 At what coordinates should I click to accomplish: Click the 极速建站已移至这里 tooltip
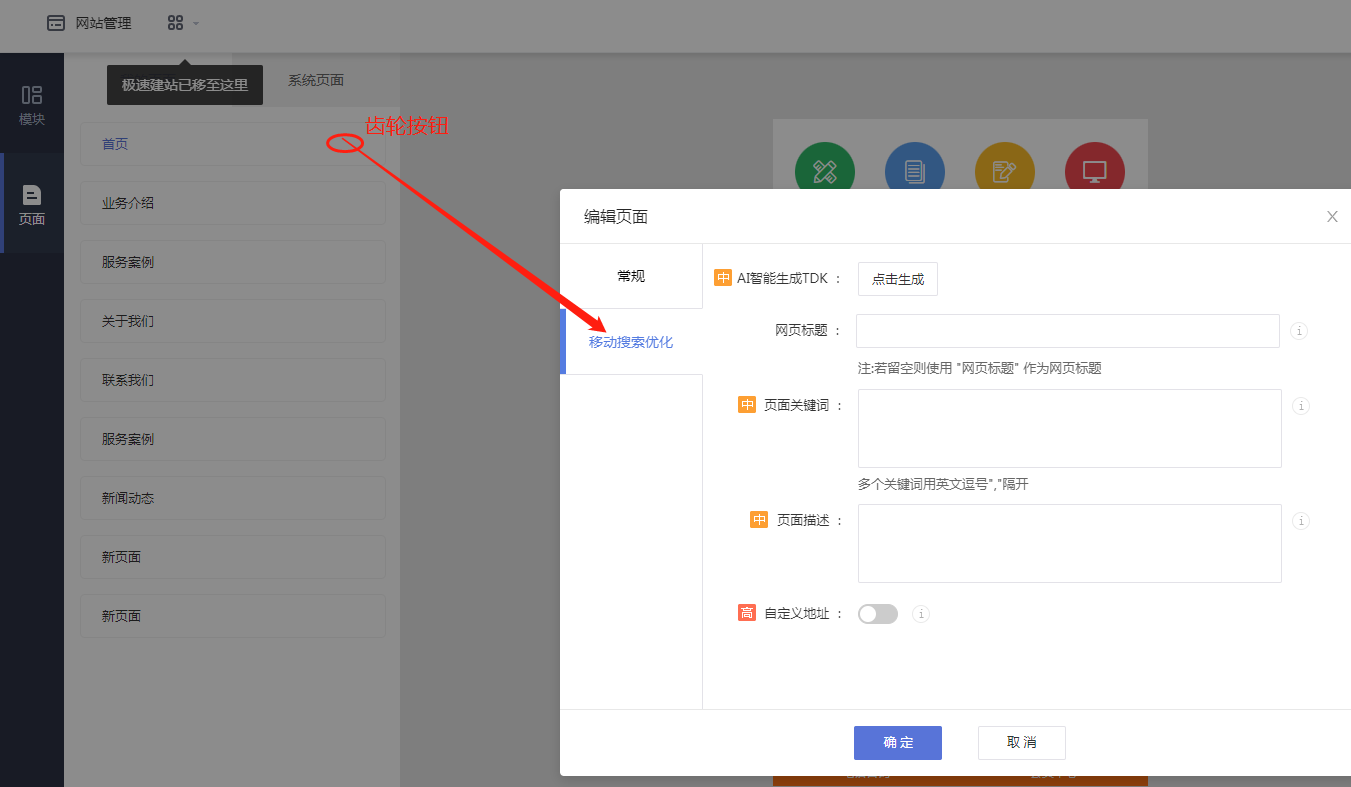(185, 85)
